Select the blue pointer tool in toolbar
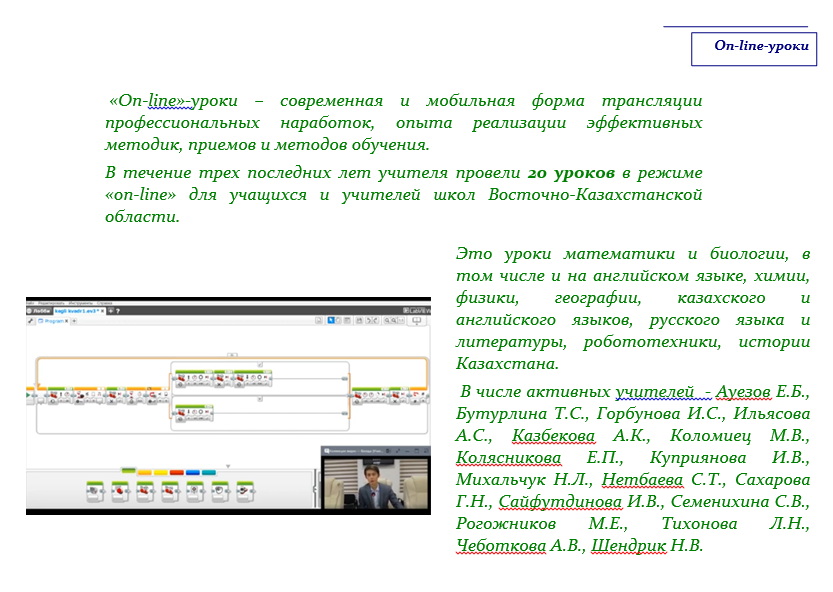Image resolution: width=833 pixels, height=592 pixels. point(331,321)
